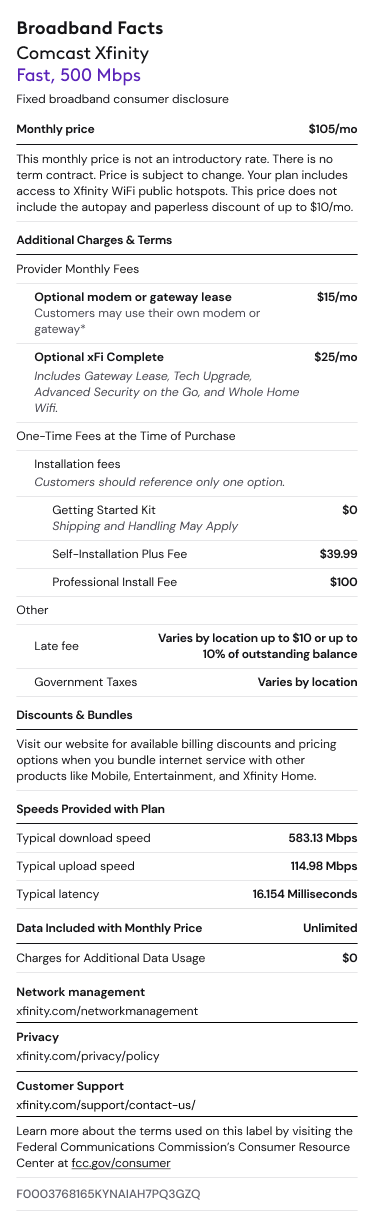Select the Data Included Unlimited value

point(330,928)
